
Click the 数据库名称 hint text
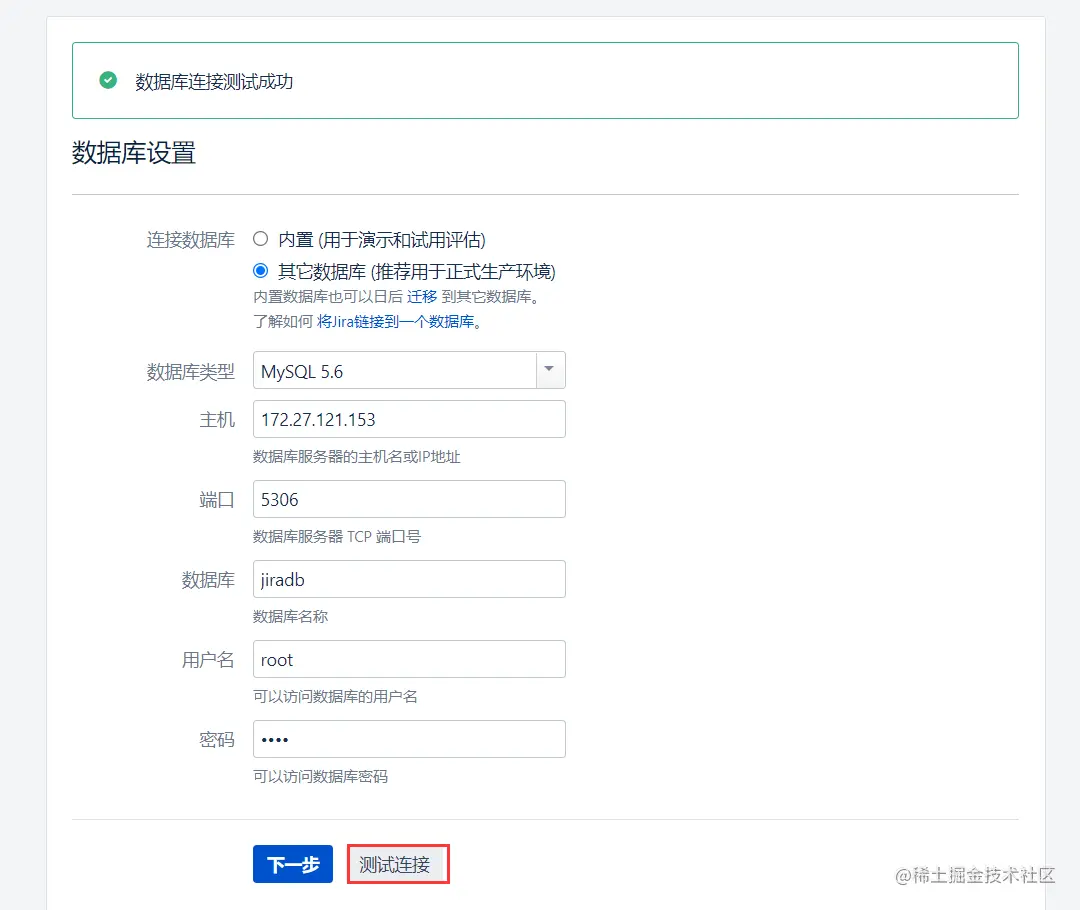(x=291, y=617)
